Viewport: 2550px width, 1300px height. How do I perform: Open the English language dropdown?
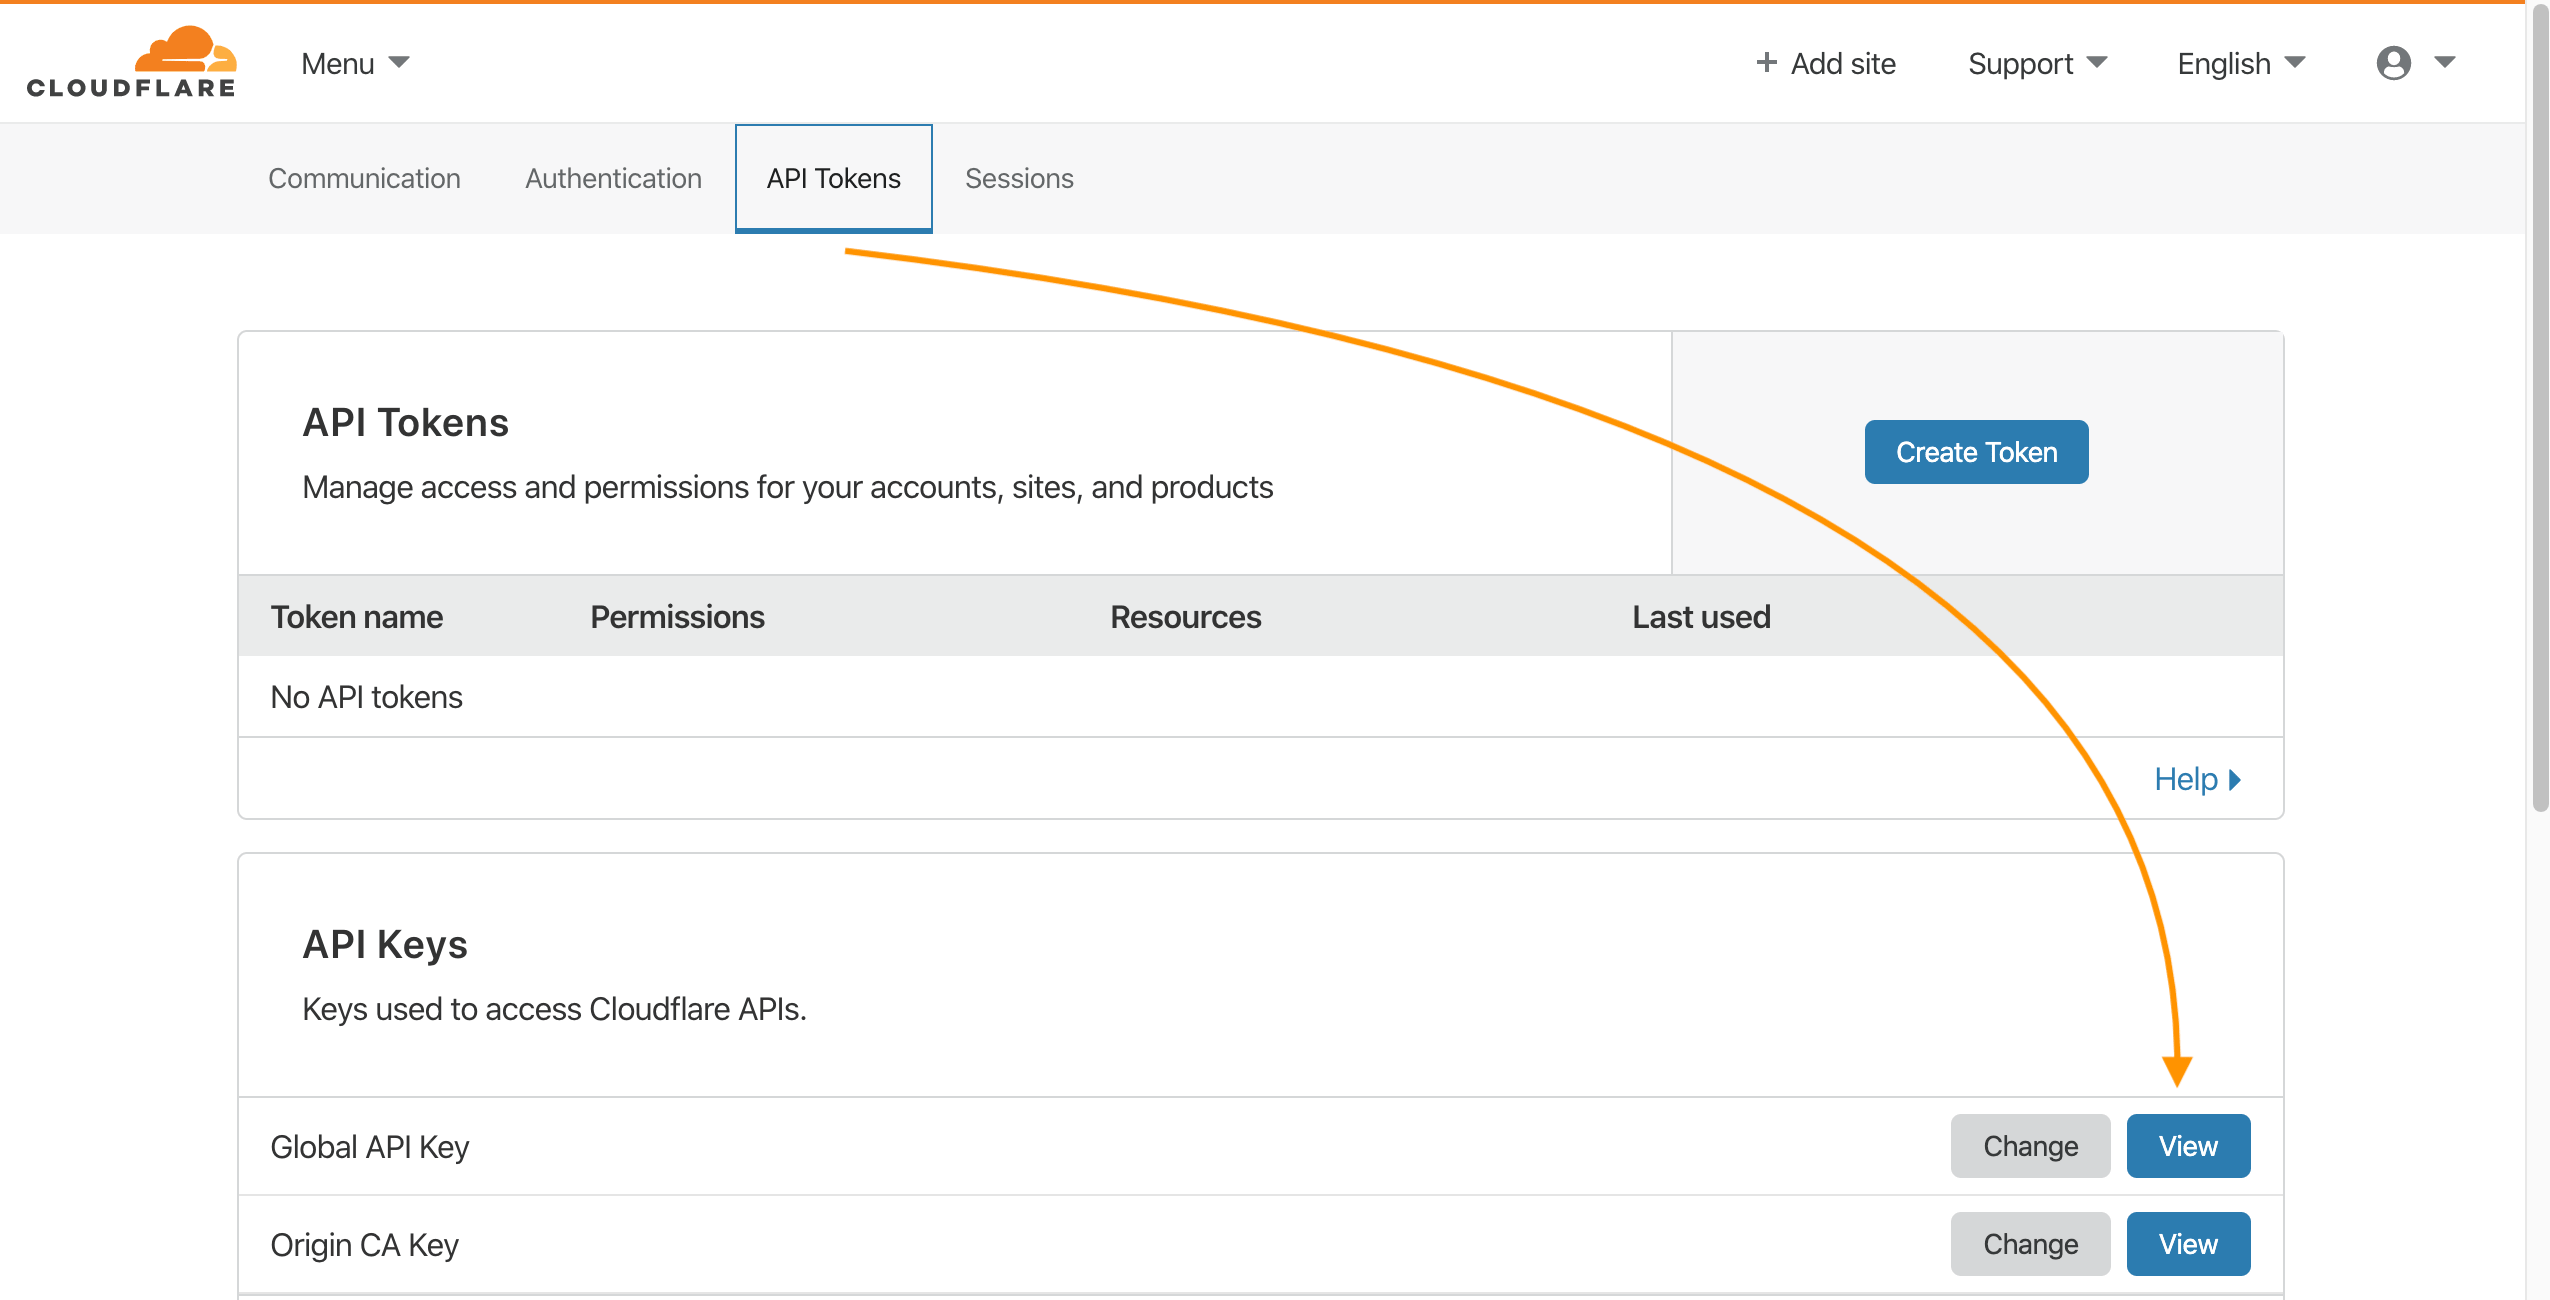pos(2241,63)
